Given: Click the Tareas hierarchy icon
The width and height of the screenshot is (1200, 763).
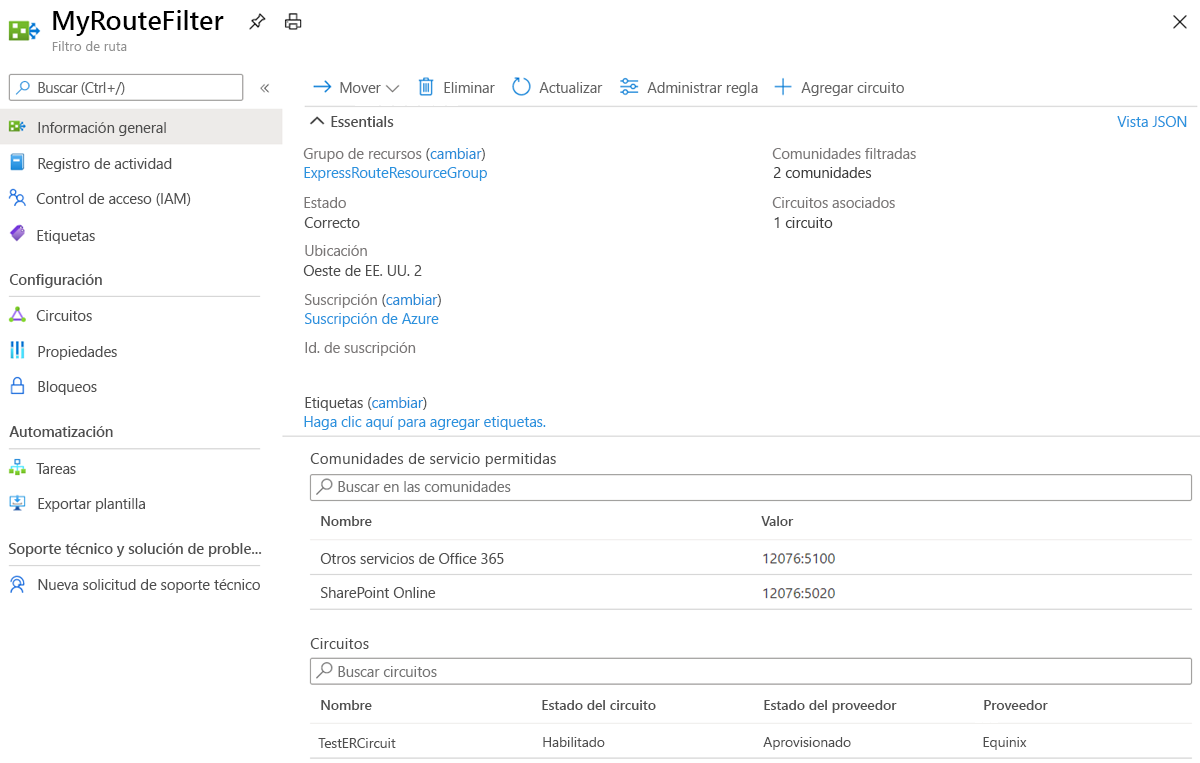Looking at the screenshot, I should coord(17,468).
